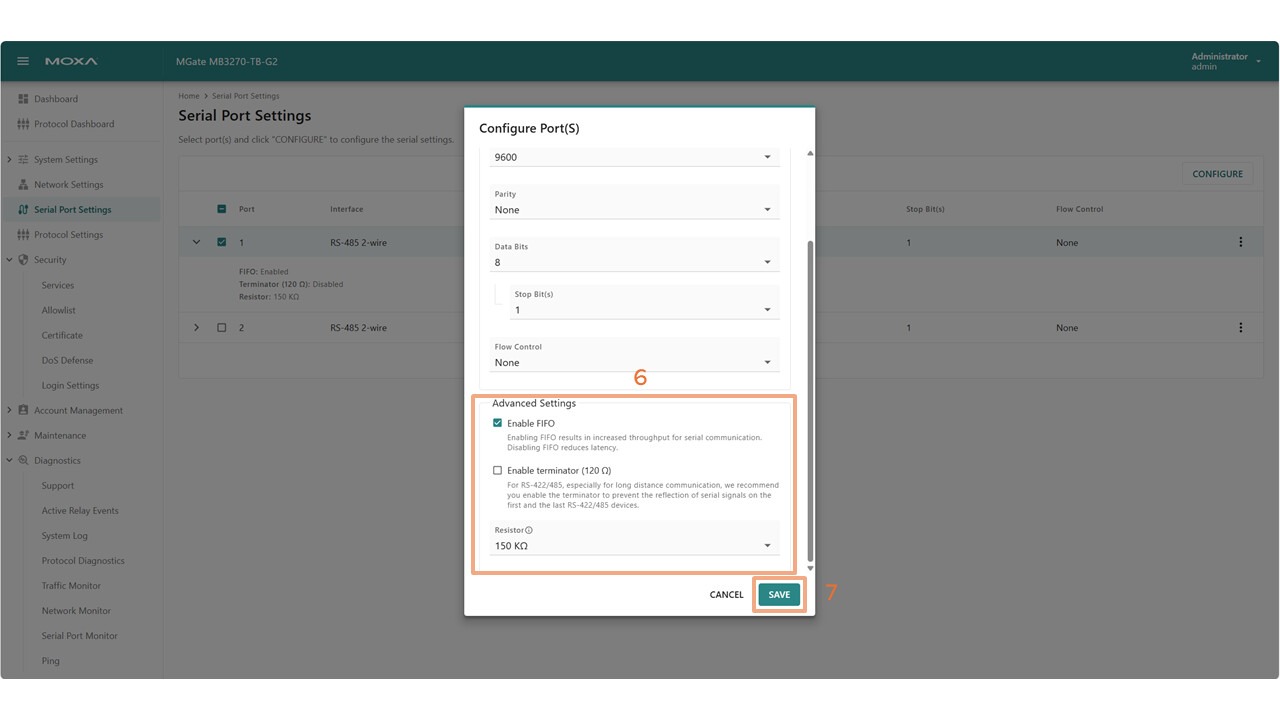The image size is (1280, 720).
Task: Click the Protocol Dashboard icon
Action: pyautogui.click(x=24, y=124)
